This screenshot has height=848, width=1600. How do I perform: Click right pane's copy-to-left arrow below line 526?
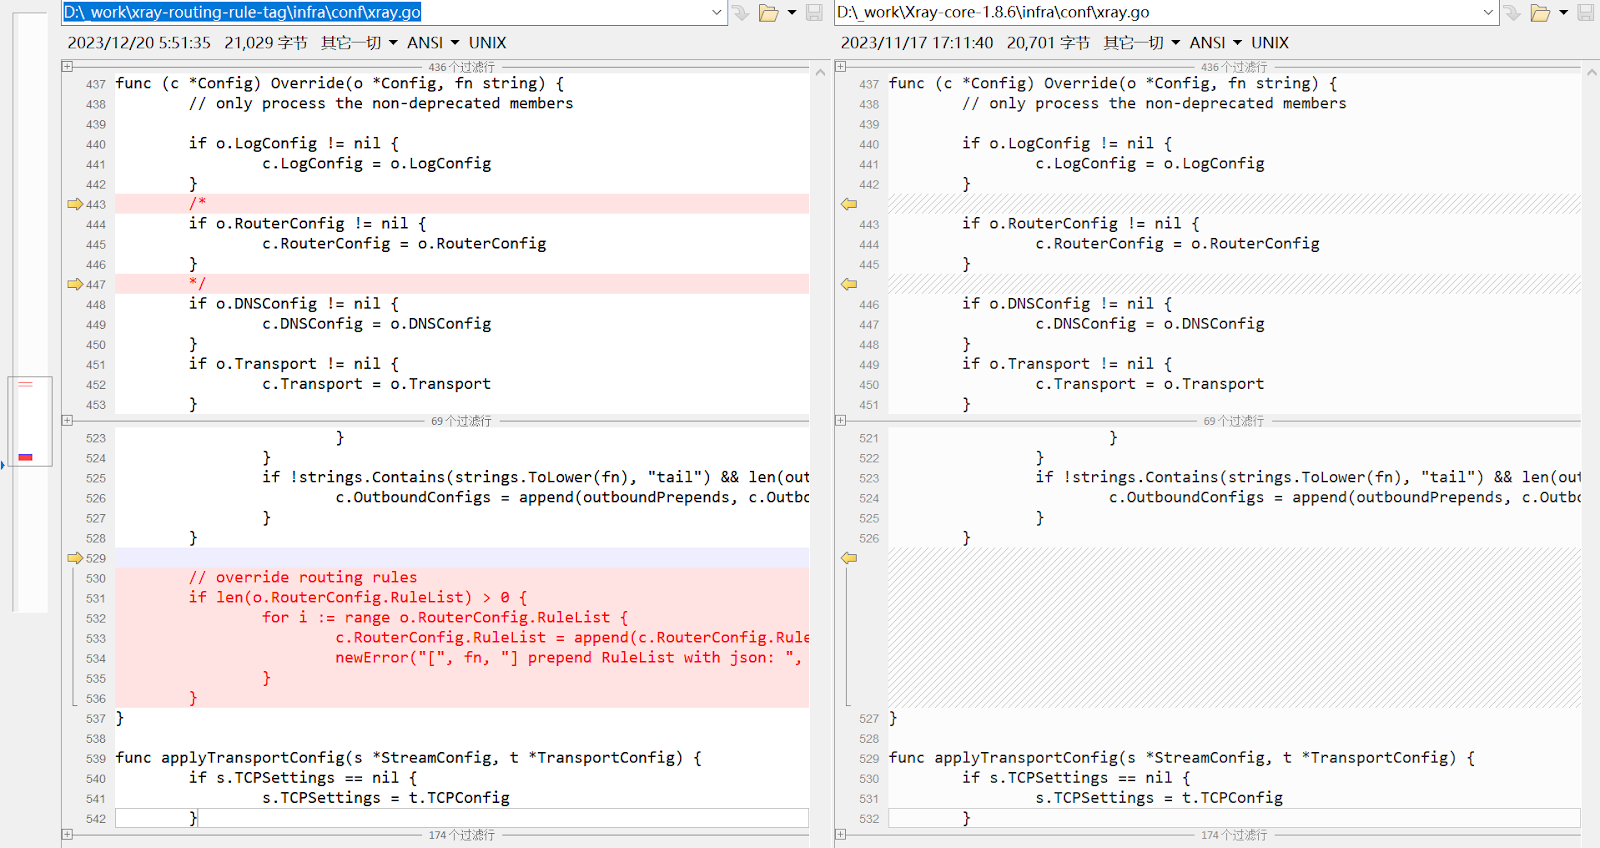click(x=849, y=558)
